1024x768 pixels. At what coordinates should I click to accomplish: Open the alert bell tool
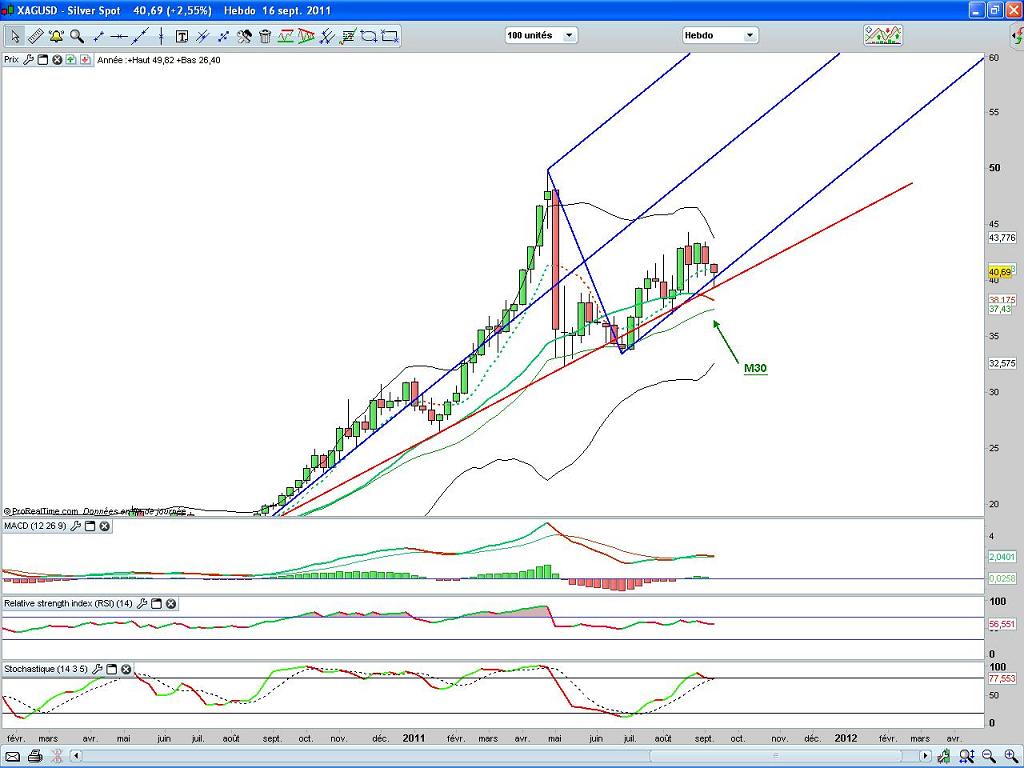click(x=56, y=36)
